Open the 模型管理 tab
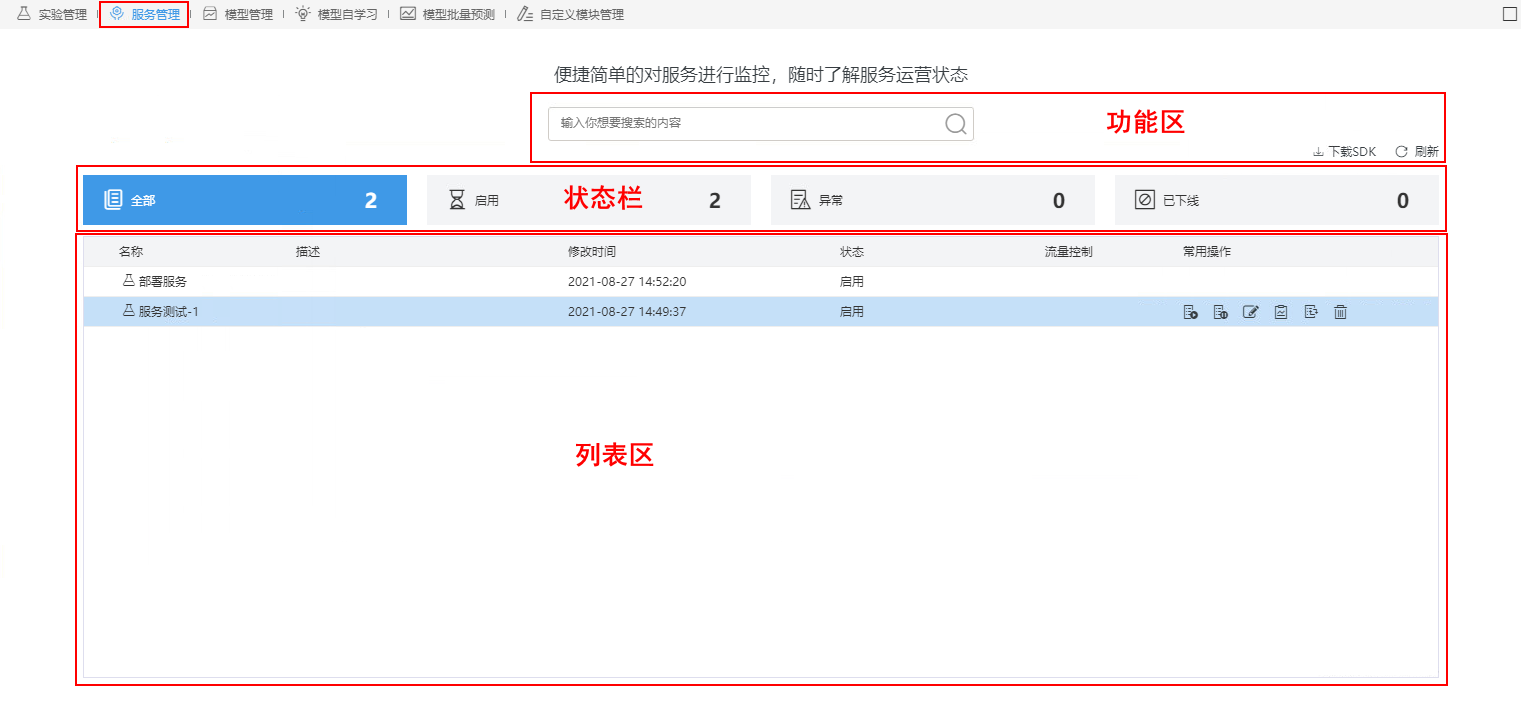 [x=237, y=15]
